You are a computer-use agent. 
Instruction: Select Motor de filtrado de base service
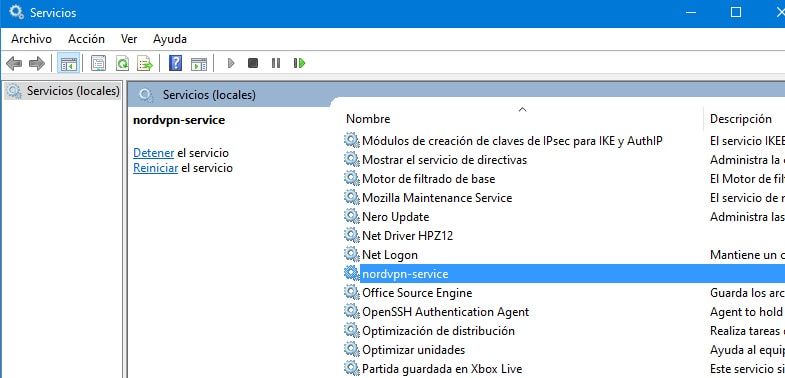point(429,179)
